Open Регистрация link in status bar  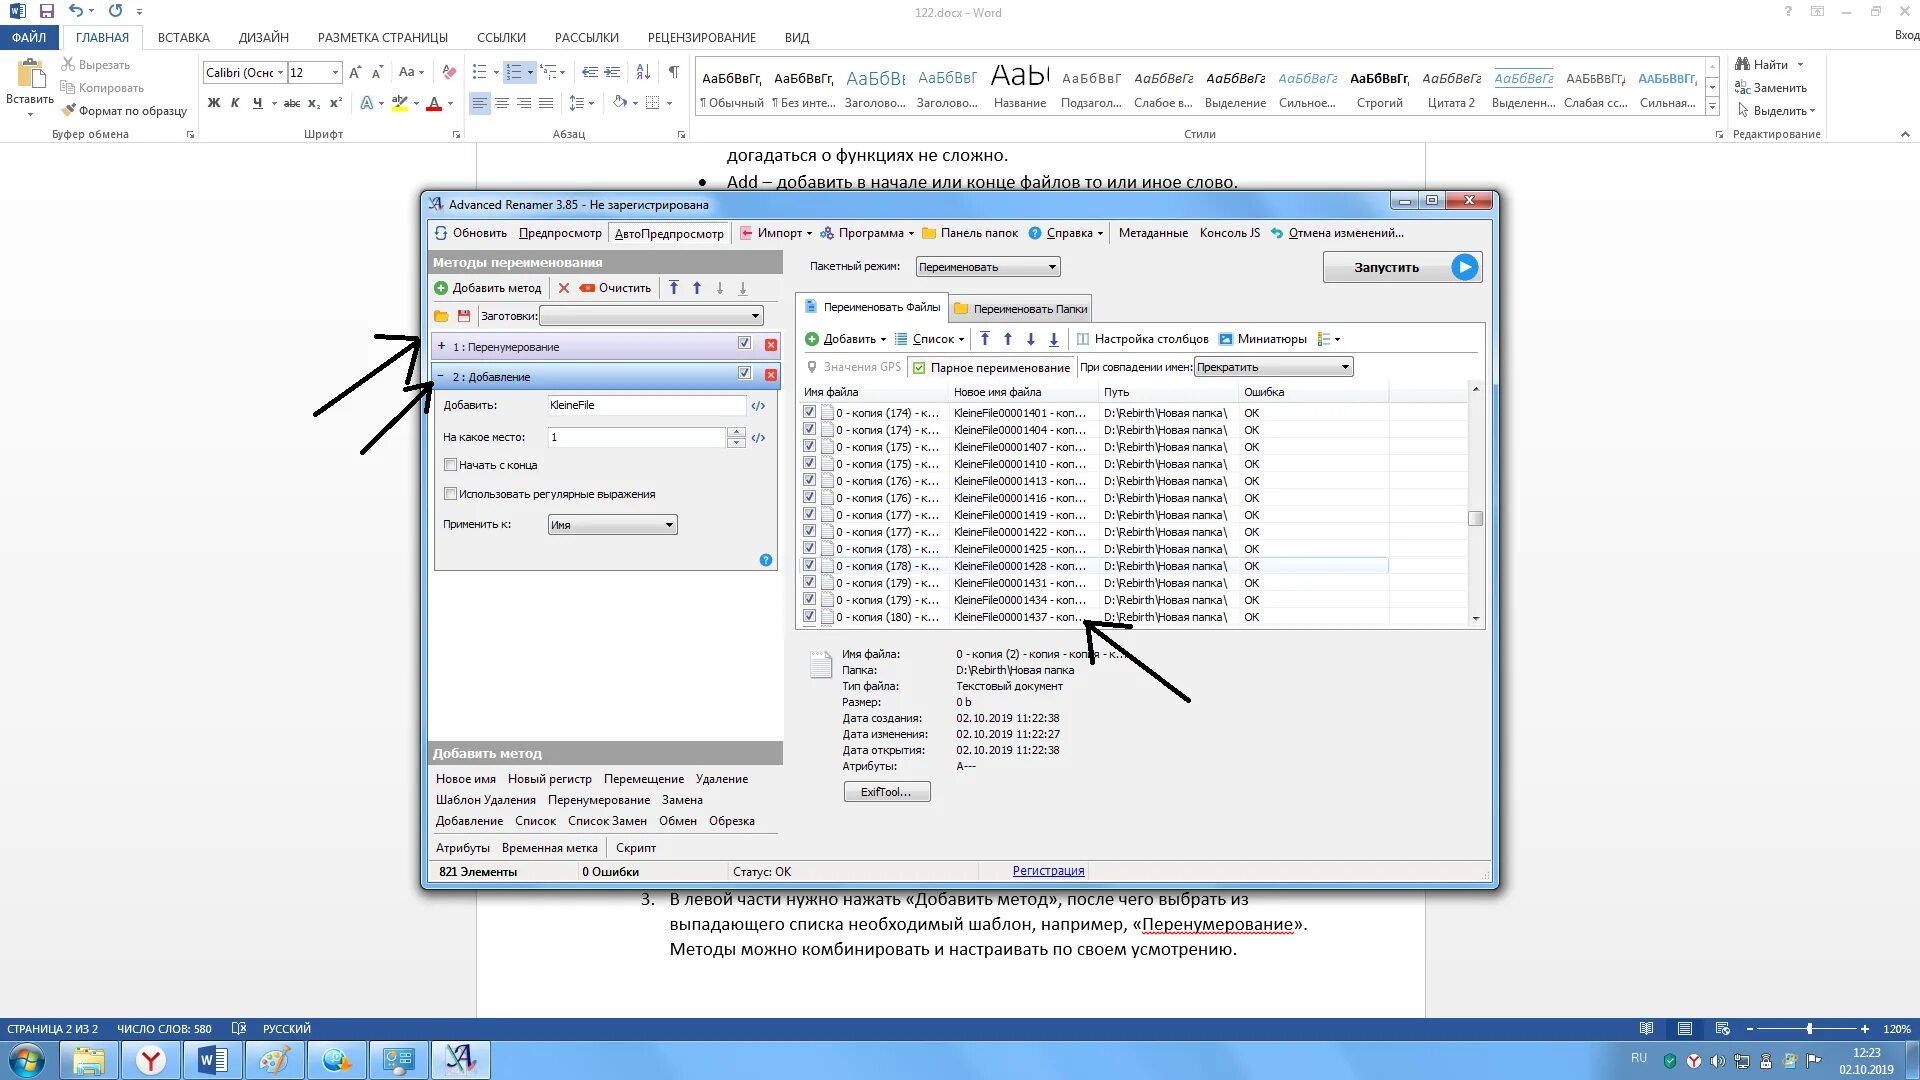(x=1048, y=871)
